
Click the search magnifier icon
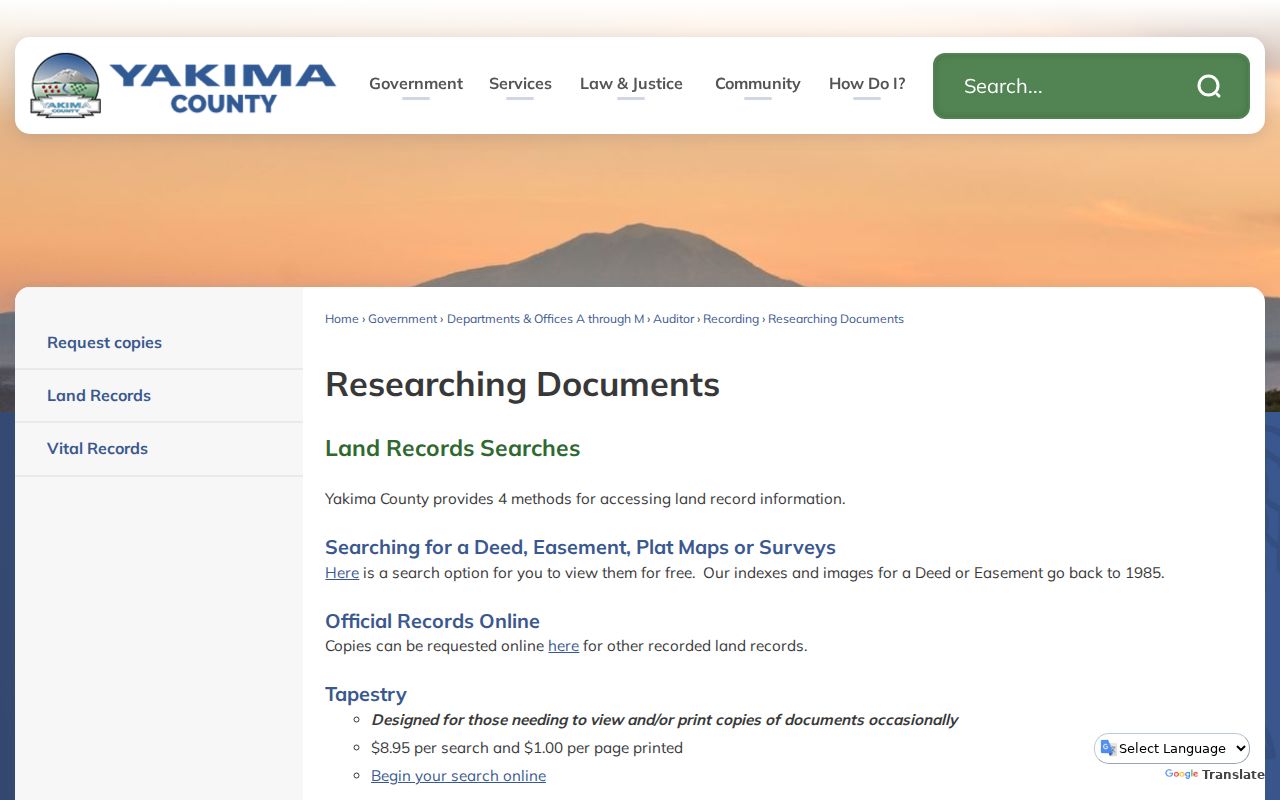pyautogui.click(x=1209, y=86)
